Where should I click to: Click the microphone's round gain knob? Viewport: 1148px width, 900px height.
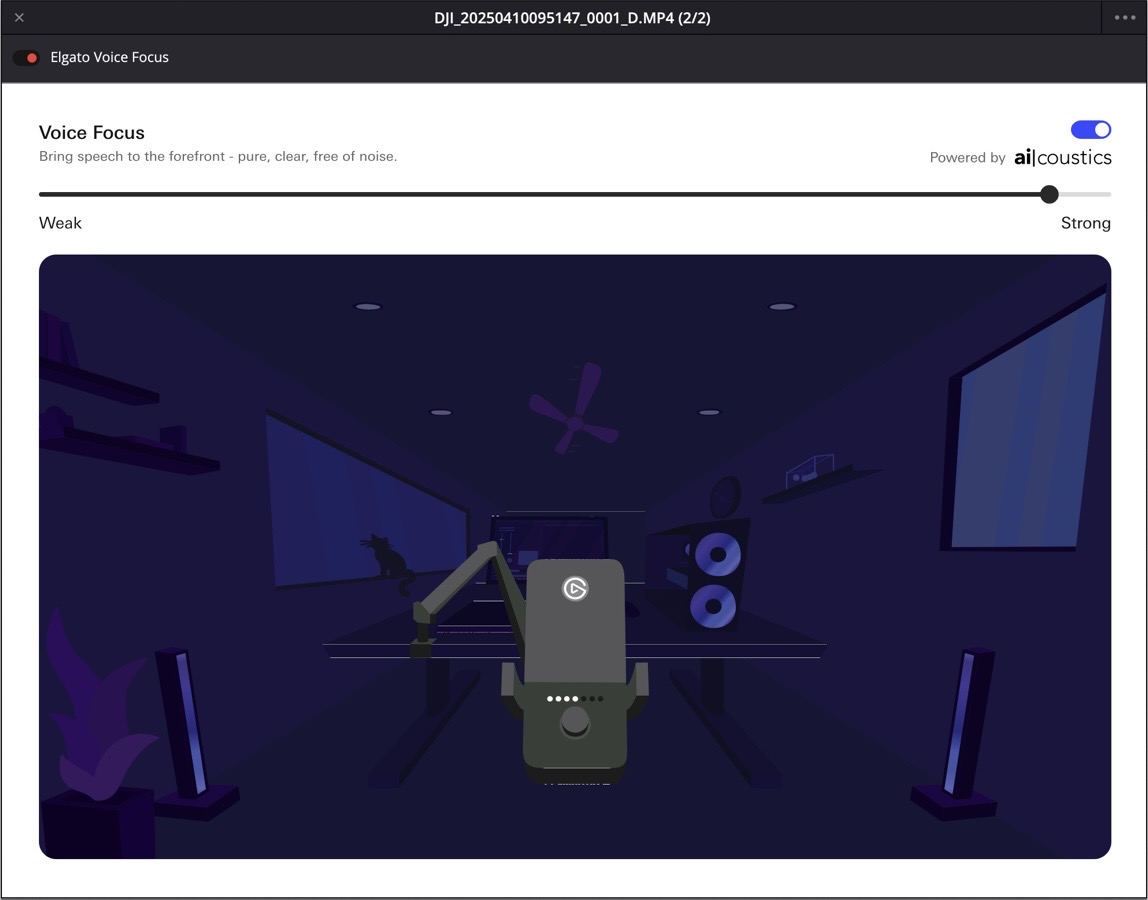575,721
